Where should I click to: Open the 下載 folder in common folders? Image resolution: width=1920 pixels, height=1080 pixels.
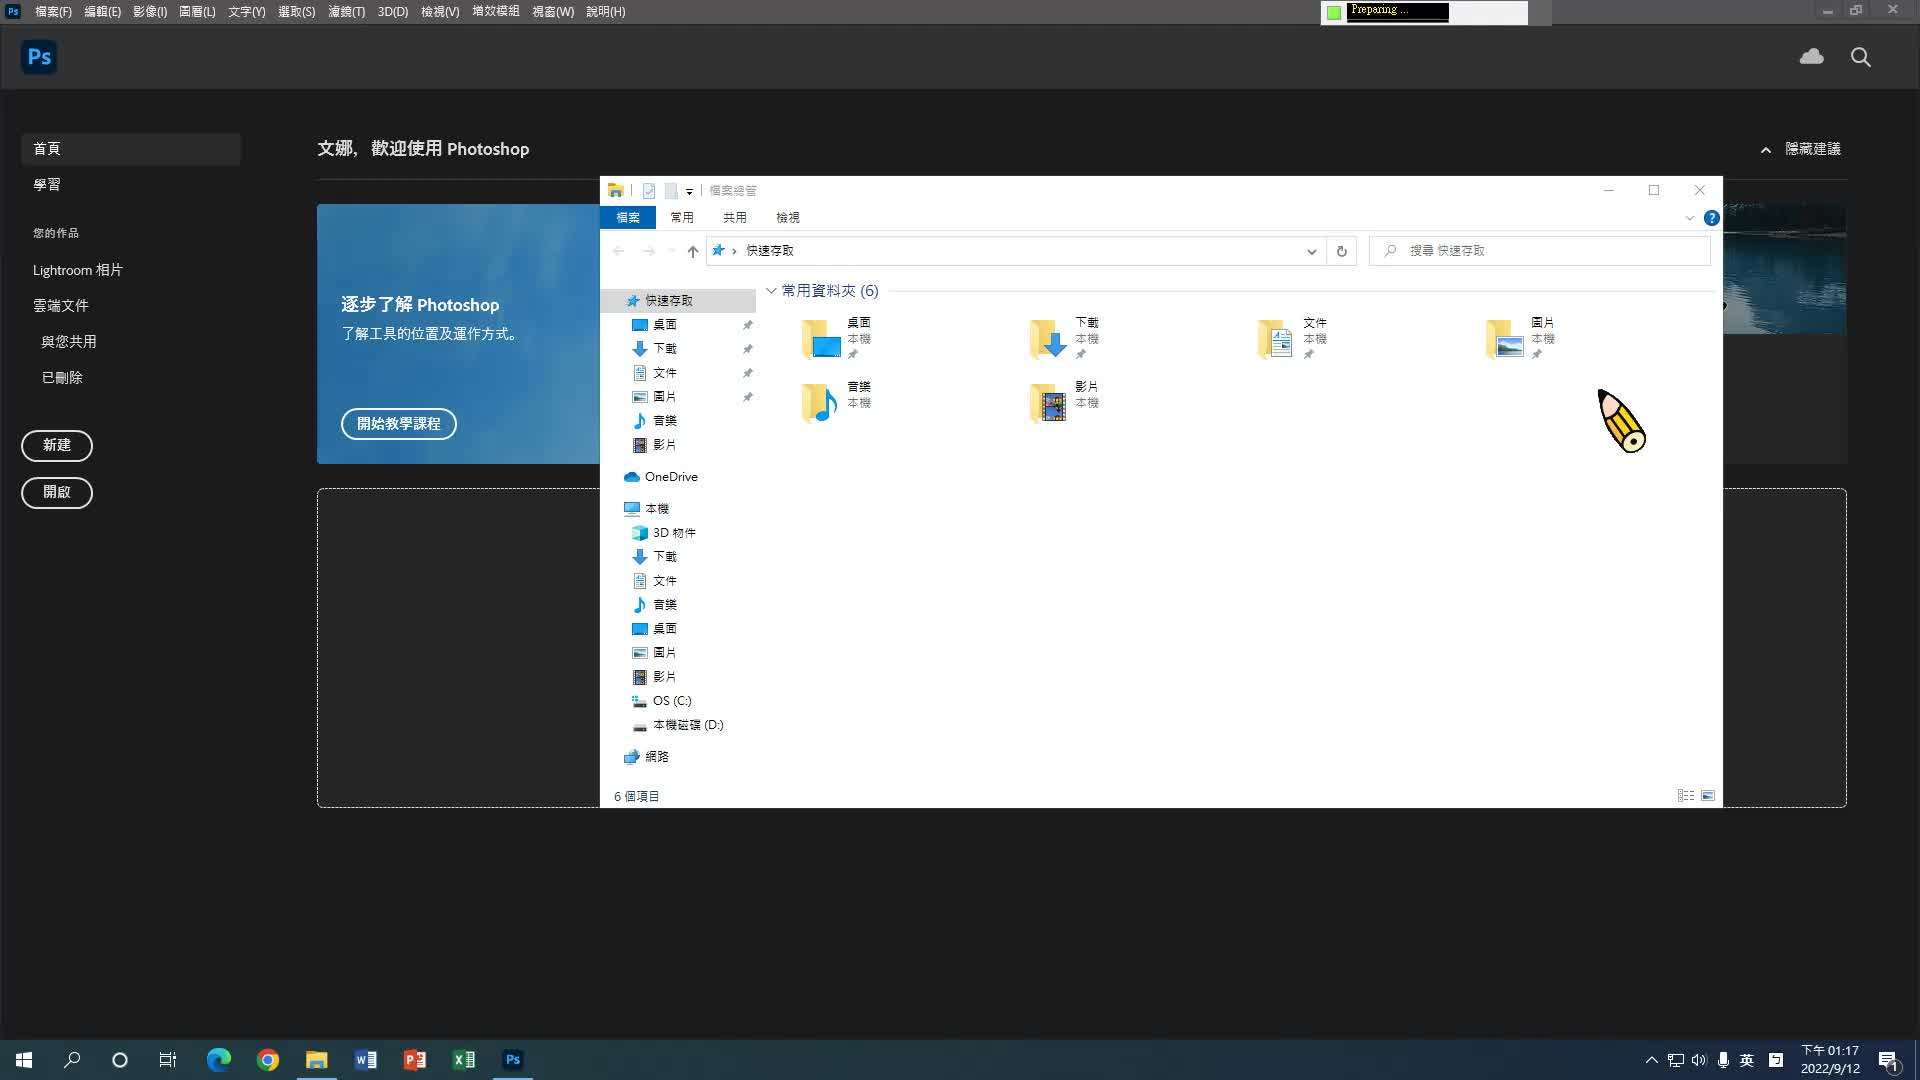[x=1066, y=338]
